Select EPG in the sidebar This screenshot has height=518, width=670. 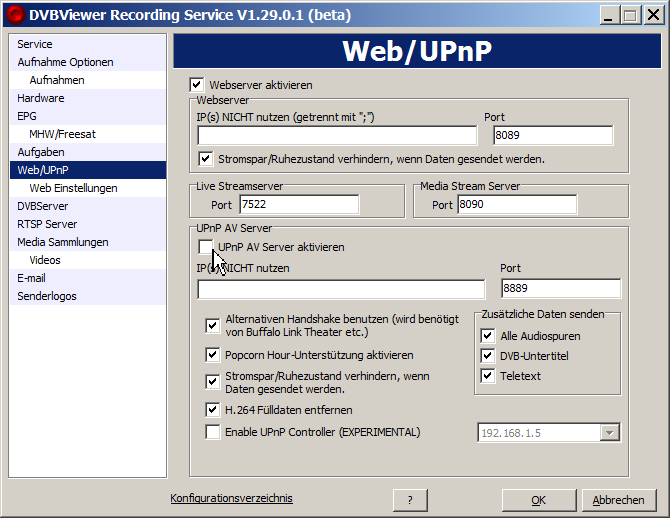(x=88, y=116)
